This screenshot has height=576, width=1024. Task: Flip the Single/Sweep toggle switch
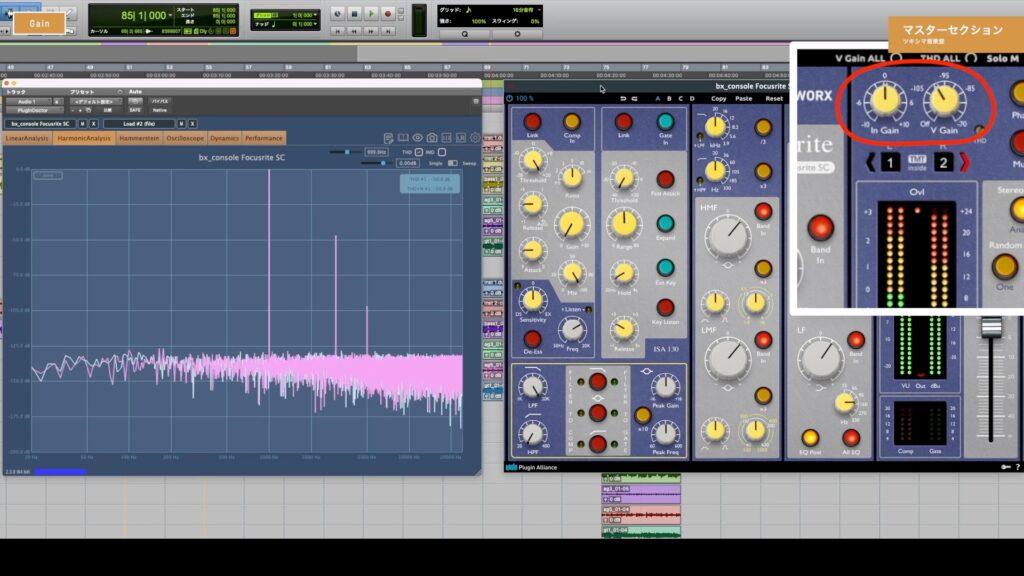453,163
